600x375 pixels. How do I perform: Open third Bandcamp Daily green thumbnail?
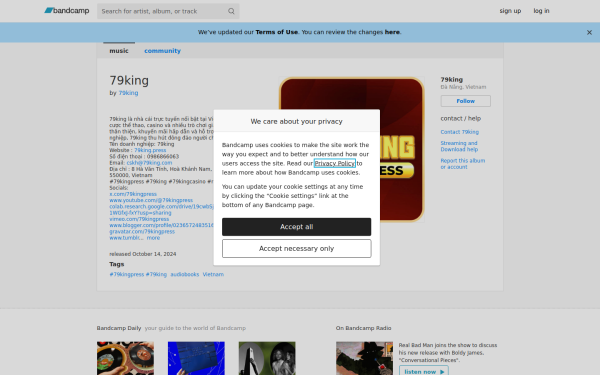pos(267,358)
